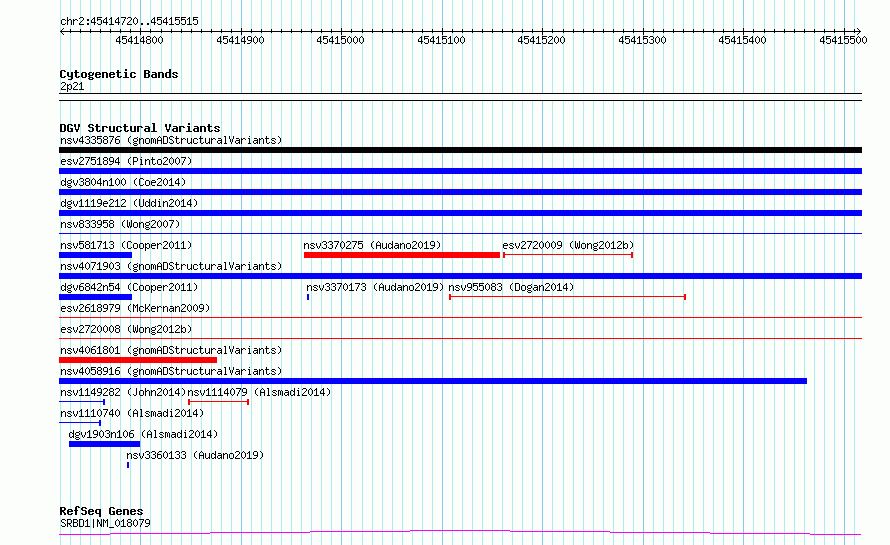890x545 pixels.
Task: Click the SRBD1|NM_018079 gene label
Action: click(105, 523)
